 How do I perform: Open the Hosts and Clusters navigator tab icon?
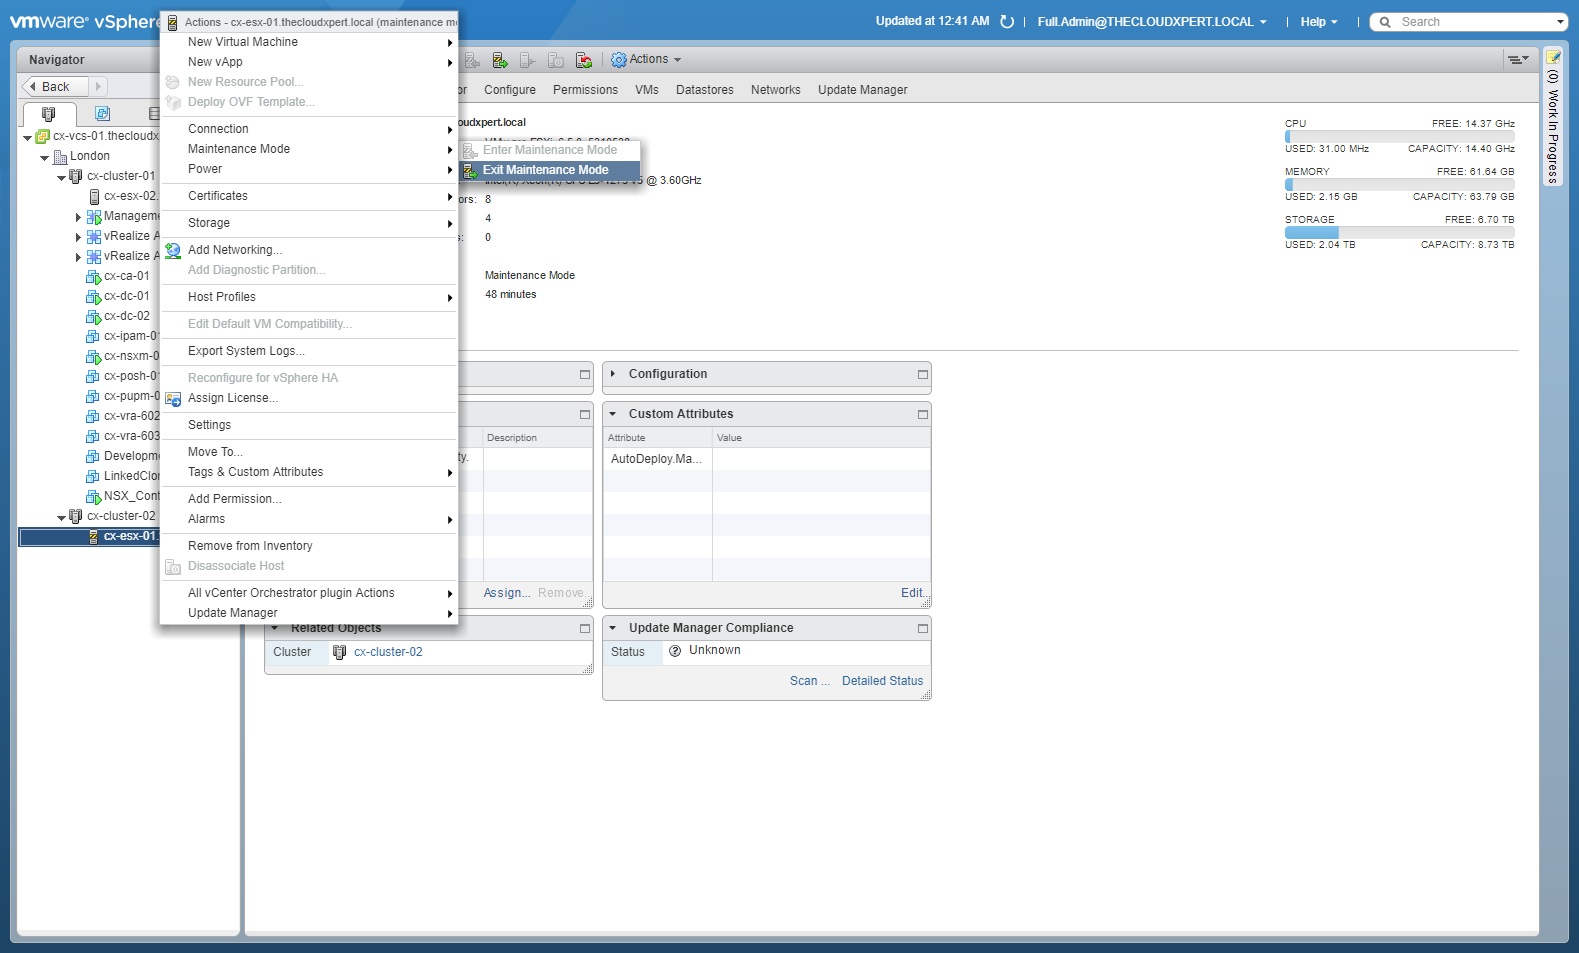point(48,114)
